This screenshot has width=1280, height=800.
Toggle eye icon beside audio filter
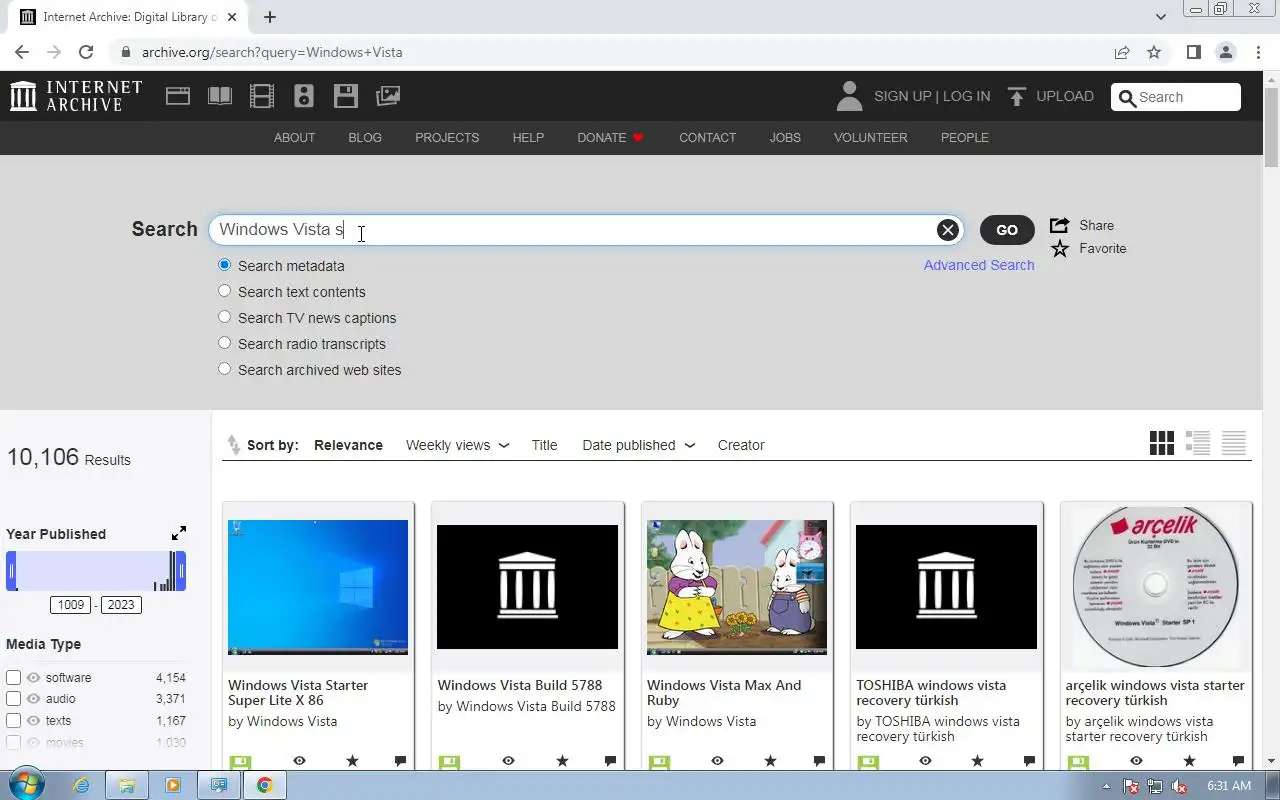pos(34,699)
